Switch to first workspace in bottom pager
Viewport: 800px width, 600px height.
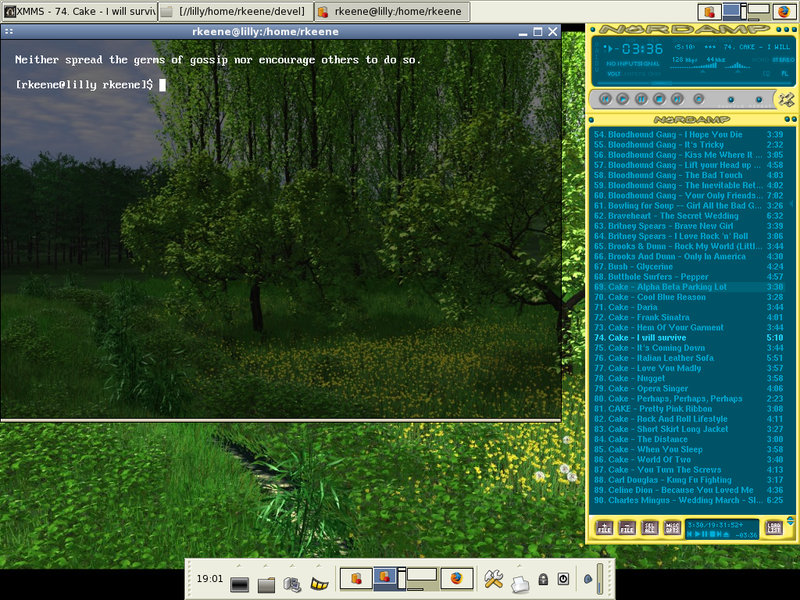coord(355,579)
